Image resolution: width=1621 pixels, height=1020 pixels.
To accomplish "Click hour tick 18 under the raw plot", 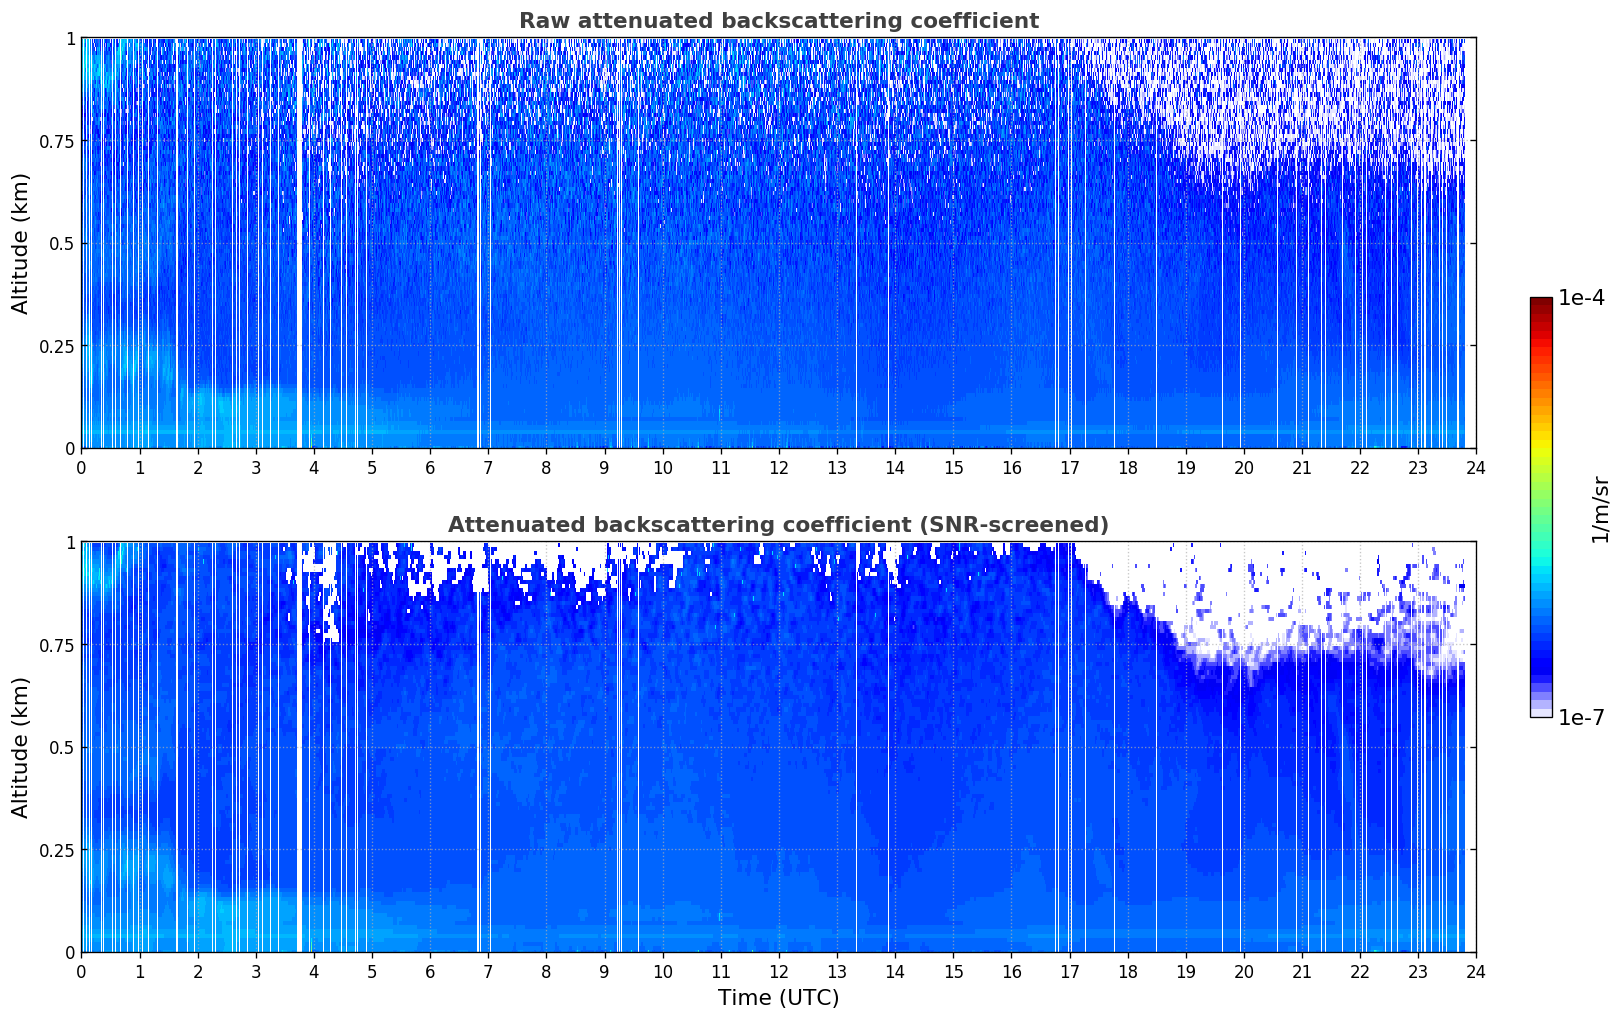I will (1127, 467).
